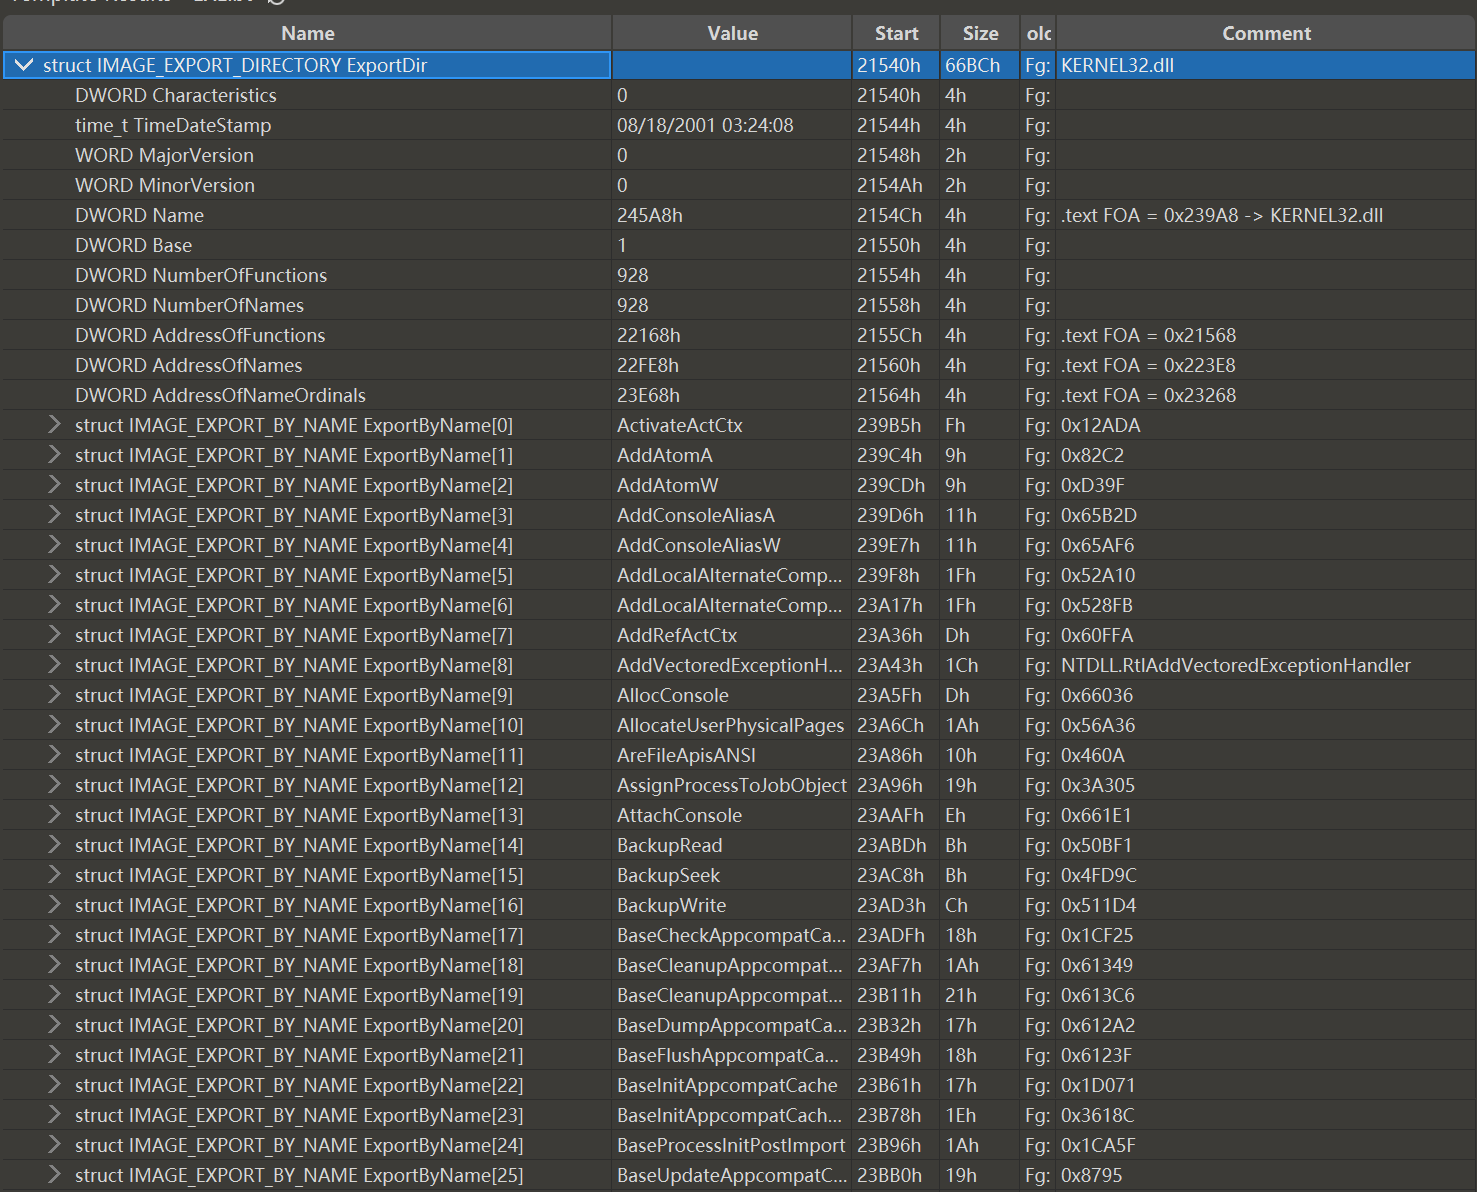
Task: Select the WORD MajorVersion row
Action: 738,155
